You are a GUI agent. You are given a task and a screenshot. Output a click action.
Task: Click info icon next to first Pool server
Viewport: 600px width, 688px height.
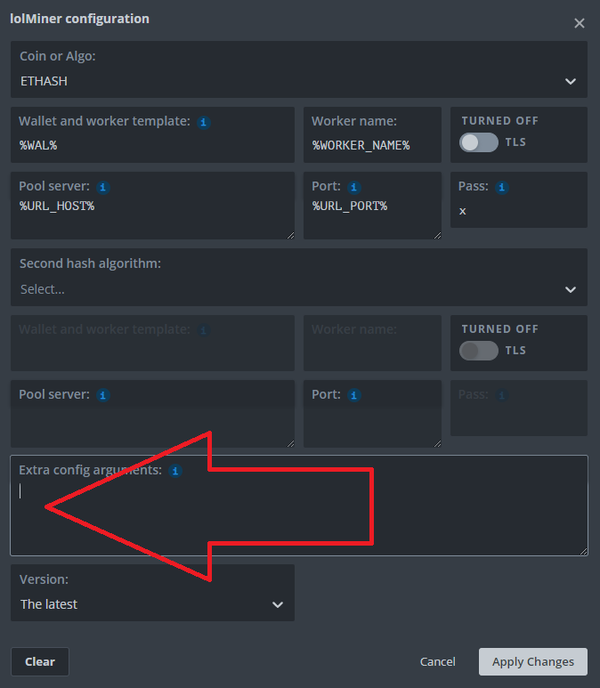[x=102, y=187]
